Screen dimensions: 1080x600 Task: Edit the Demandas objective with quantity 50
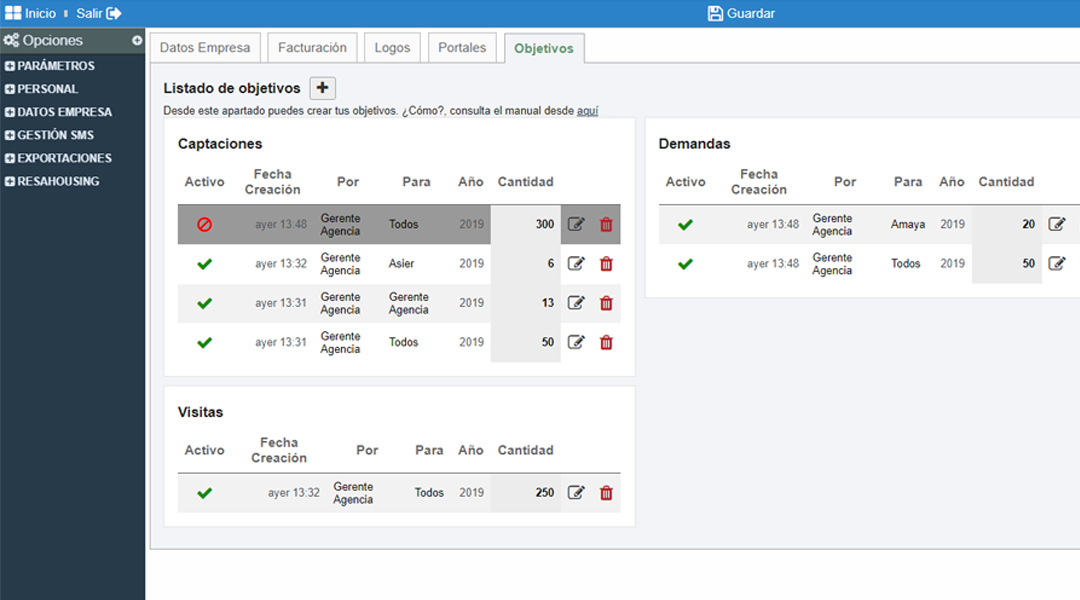[x=1057, y=264]
